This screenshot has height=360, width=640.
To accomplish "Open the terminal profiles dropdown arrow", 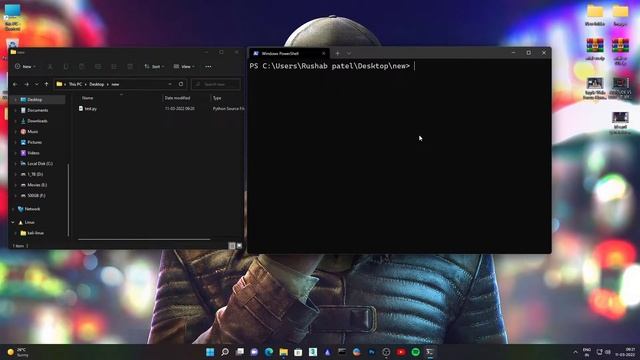I will (x=349, y=53).
